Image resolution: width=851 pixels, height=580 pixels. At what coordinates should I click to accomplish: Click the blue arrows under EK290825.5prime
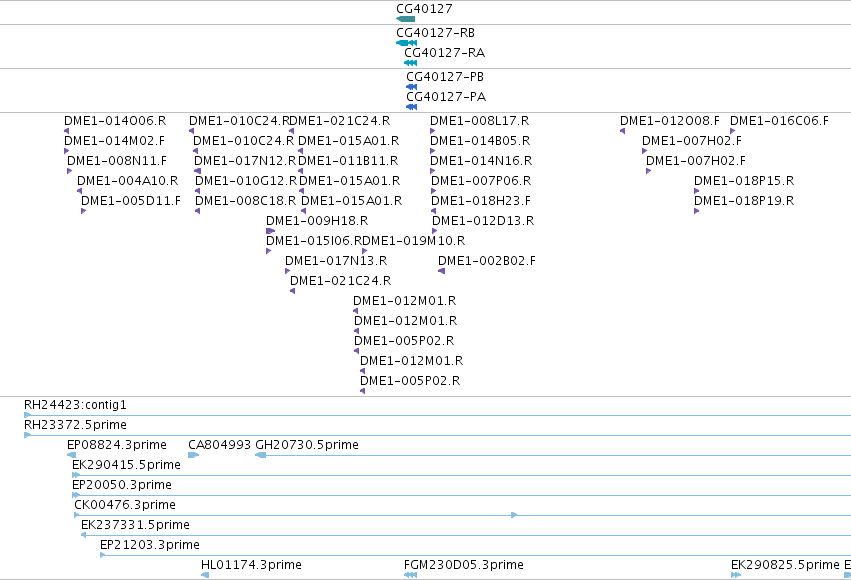point(736,575)
